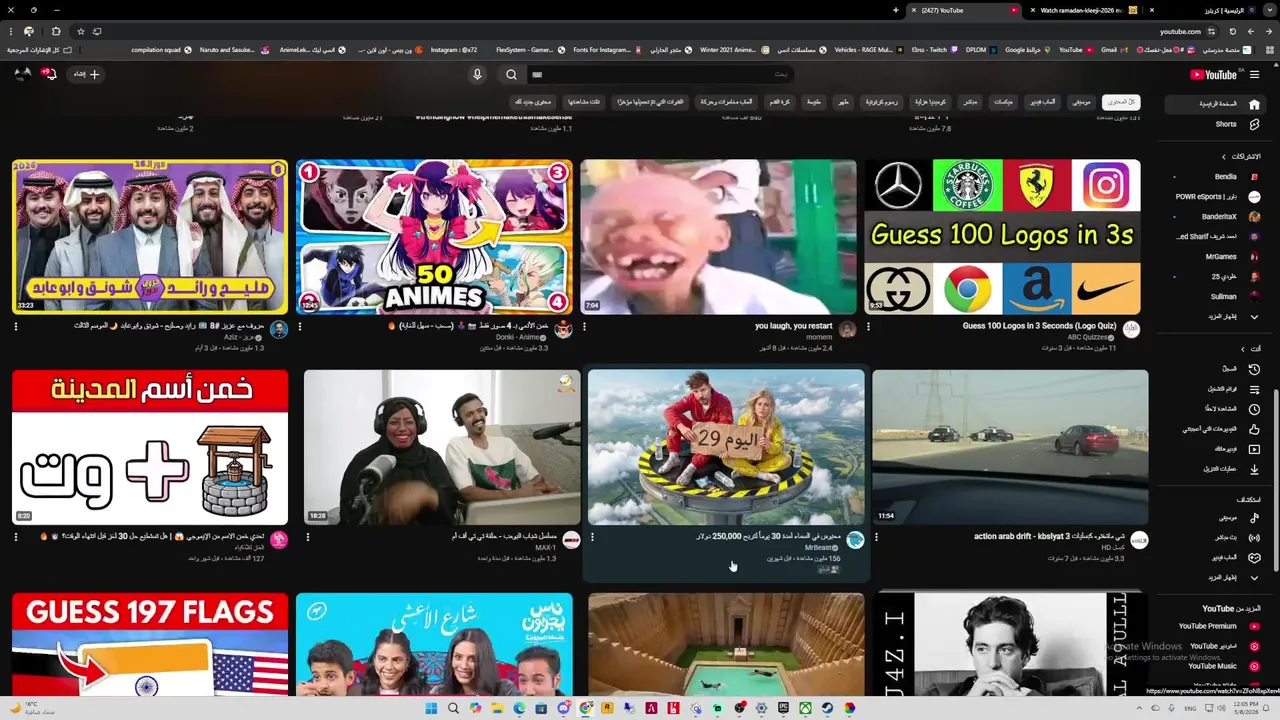Open options menu for MrBeast 250,000 video

592,537
